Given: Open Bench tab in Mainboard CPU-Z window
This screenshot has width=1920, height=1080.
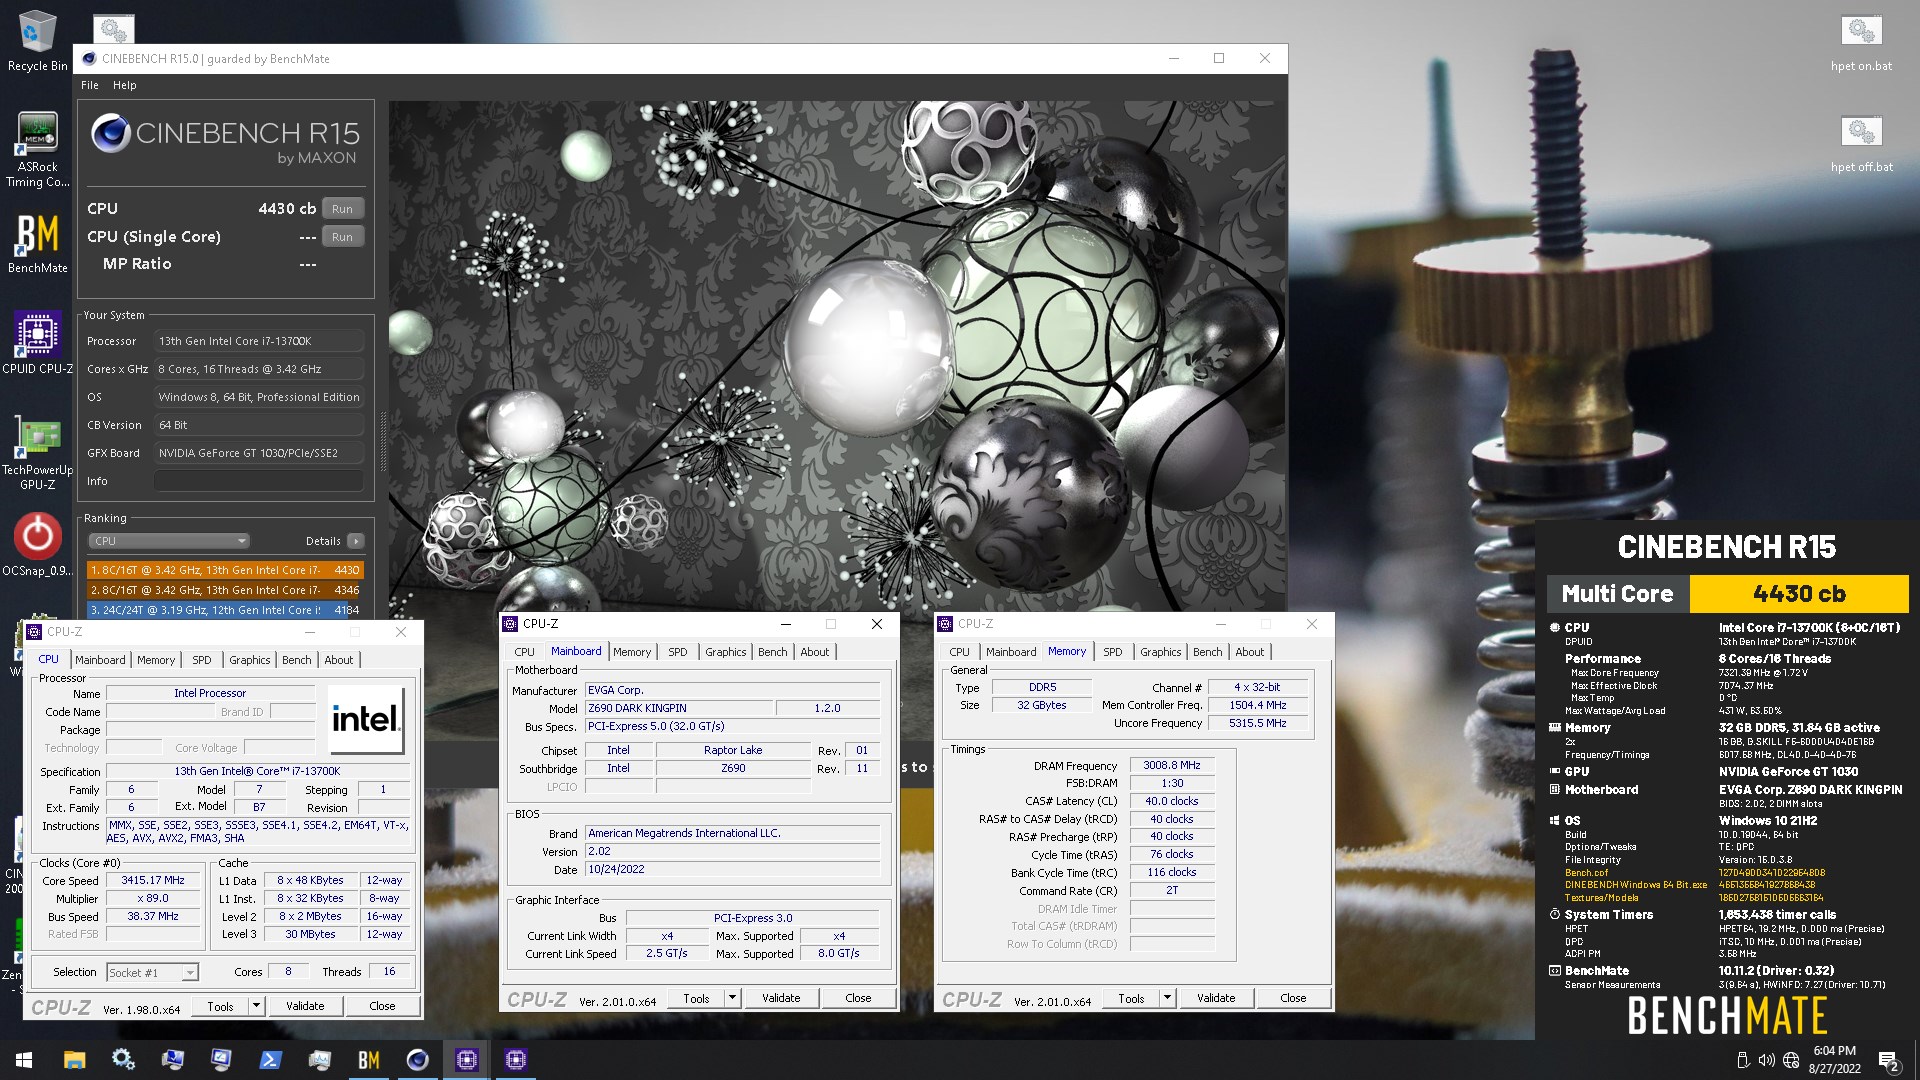Looking at the screenshot, I should pyautogui.click(x=772, y=652).
